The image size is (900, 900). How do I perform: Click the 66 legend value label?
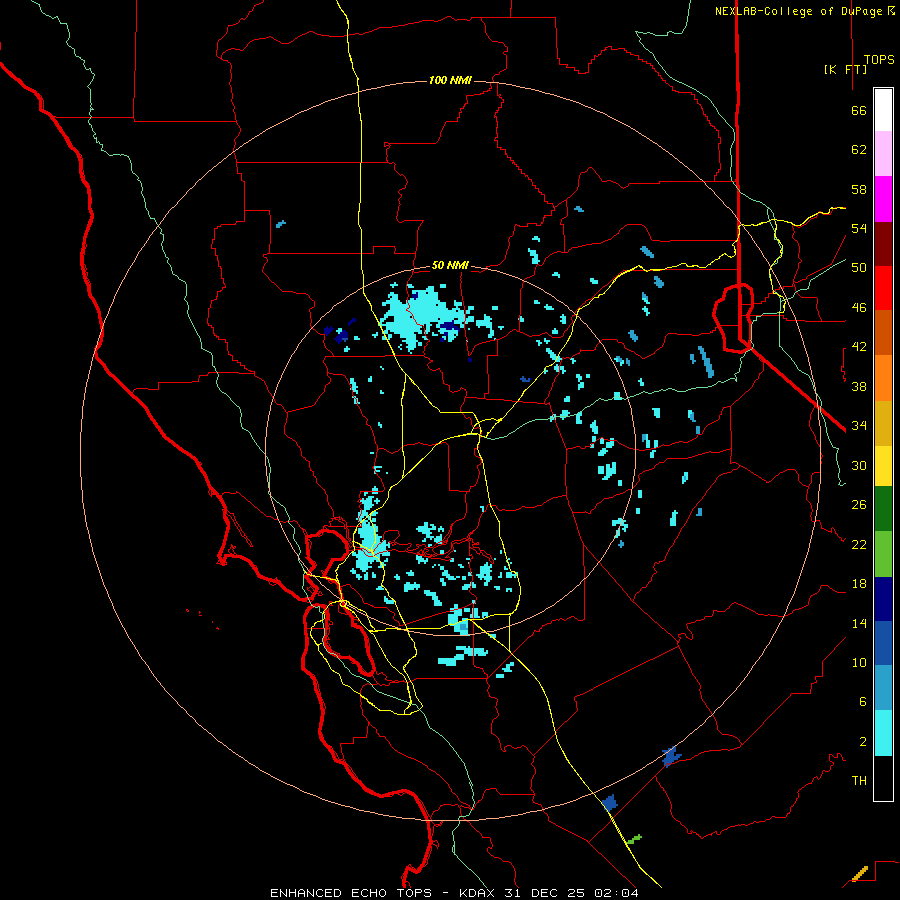859,111
